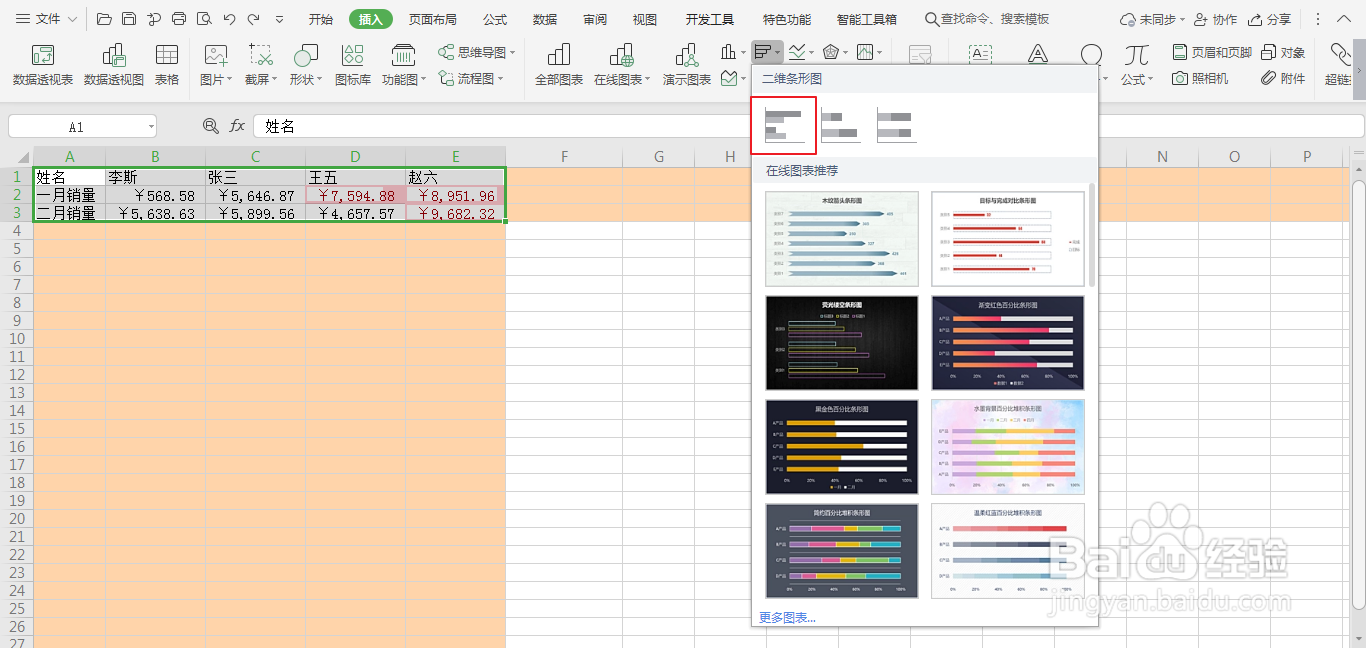Screen dimensions: 1366x648
Task: Click the 照相机 camera button
Action: (1200, 78)
